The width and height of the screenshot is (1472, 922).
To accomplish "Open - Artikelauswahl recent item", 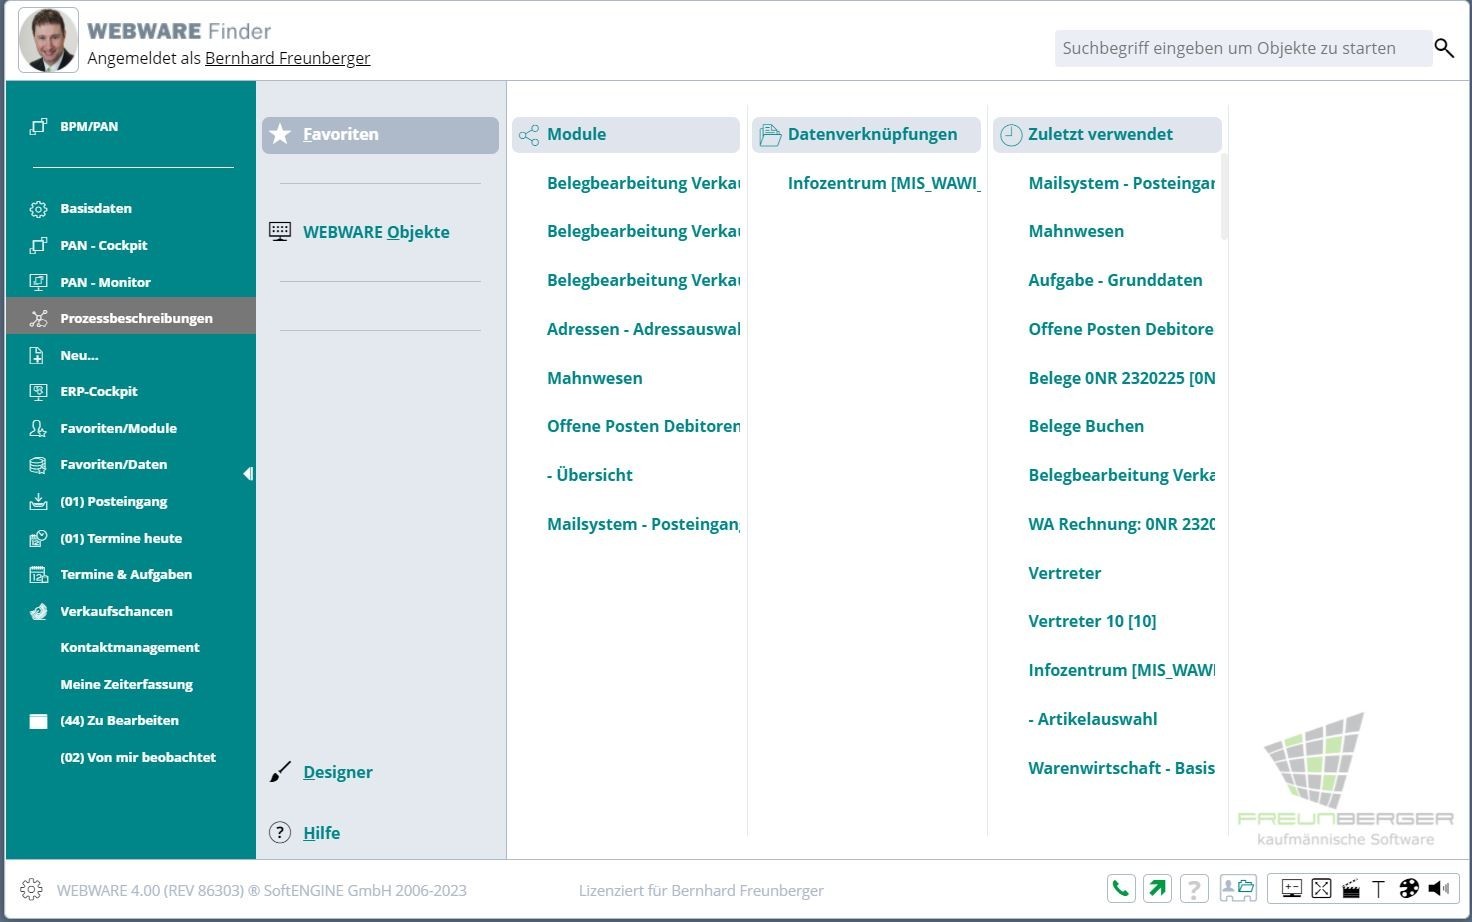I will pyautogui.click(x=1092, y=719).
